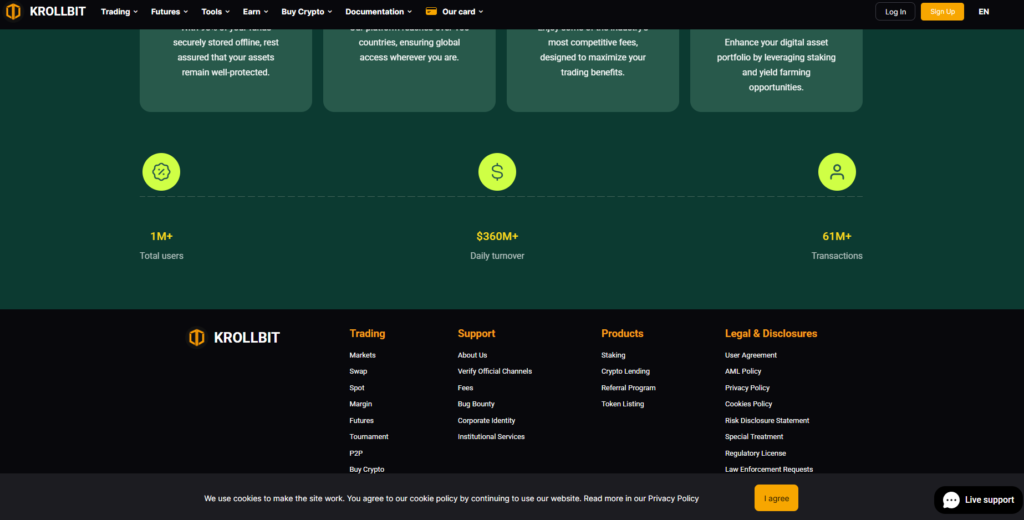Open Law Enforcement Requests link
Image resolution: width=1024 pixels, height=520 pixels.
(x=769, y=469)
